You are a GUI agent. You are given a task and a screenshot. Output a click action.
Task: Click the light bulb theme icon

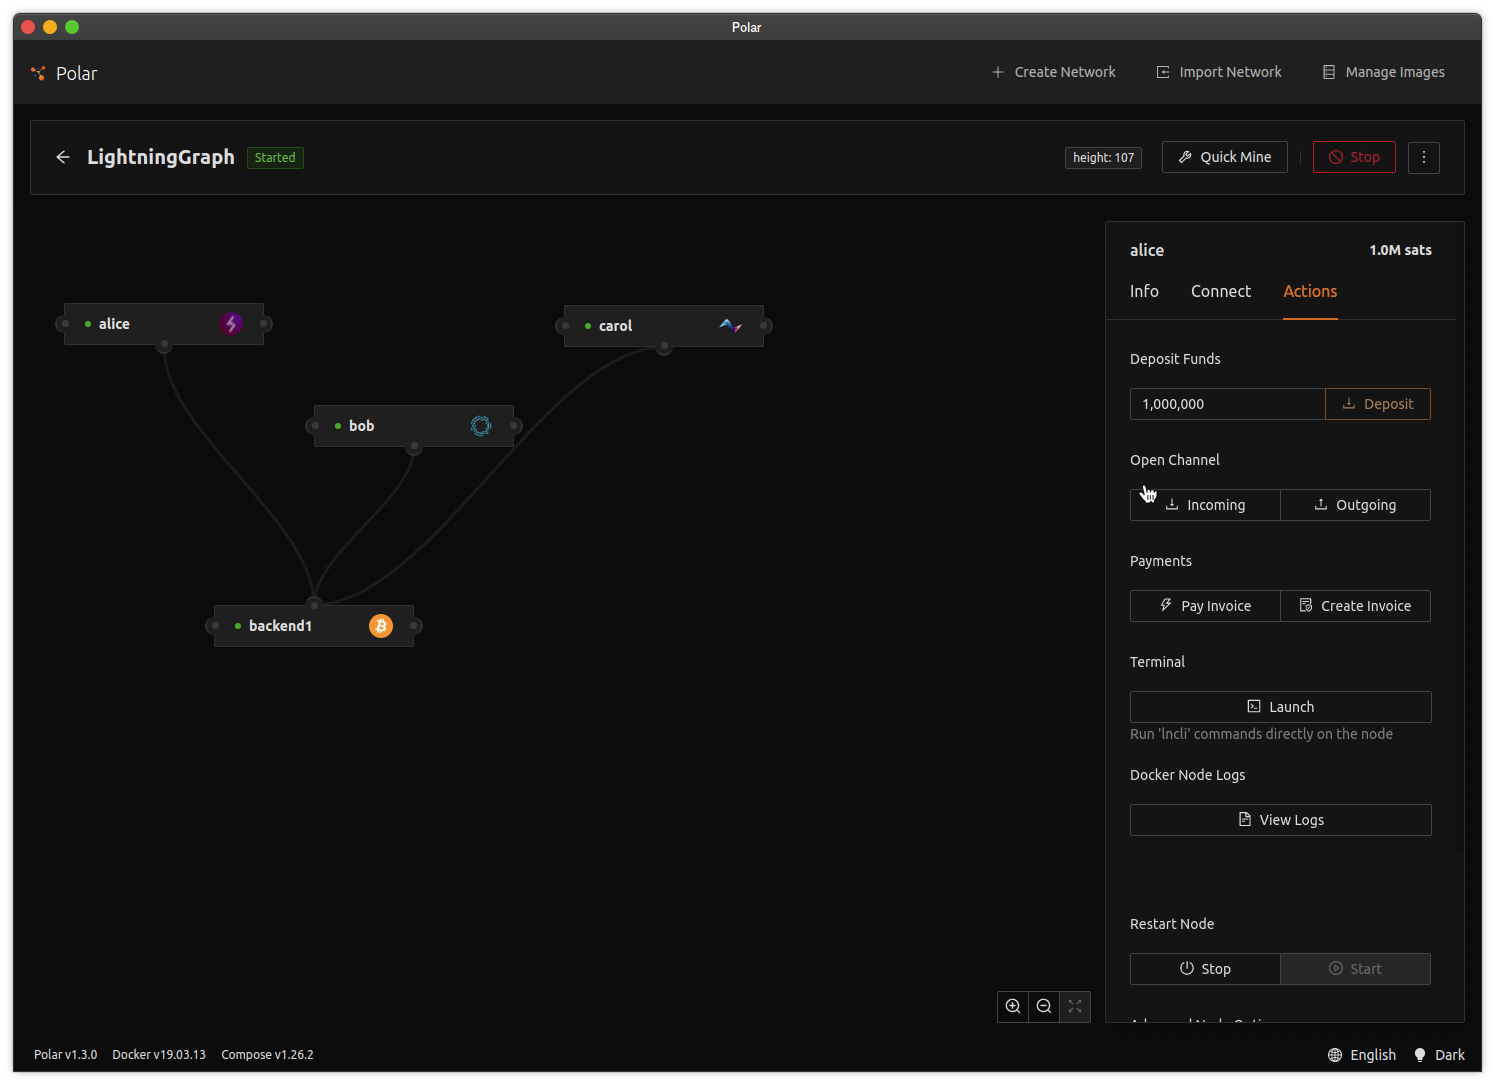pyautogui.click(x=1420, y=1055)
